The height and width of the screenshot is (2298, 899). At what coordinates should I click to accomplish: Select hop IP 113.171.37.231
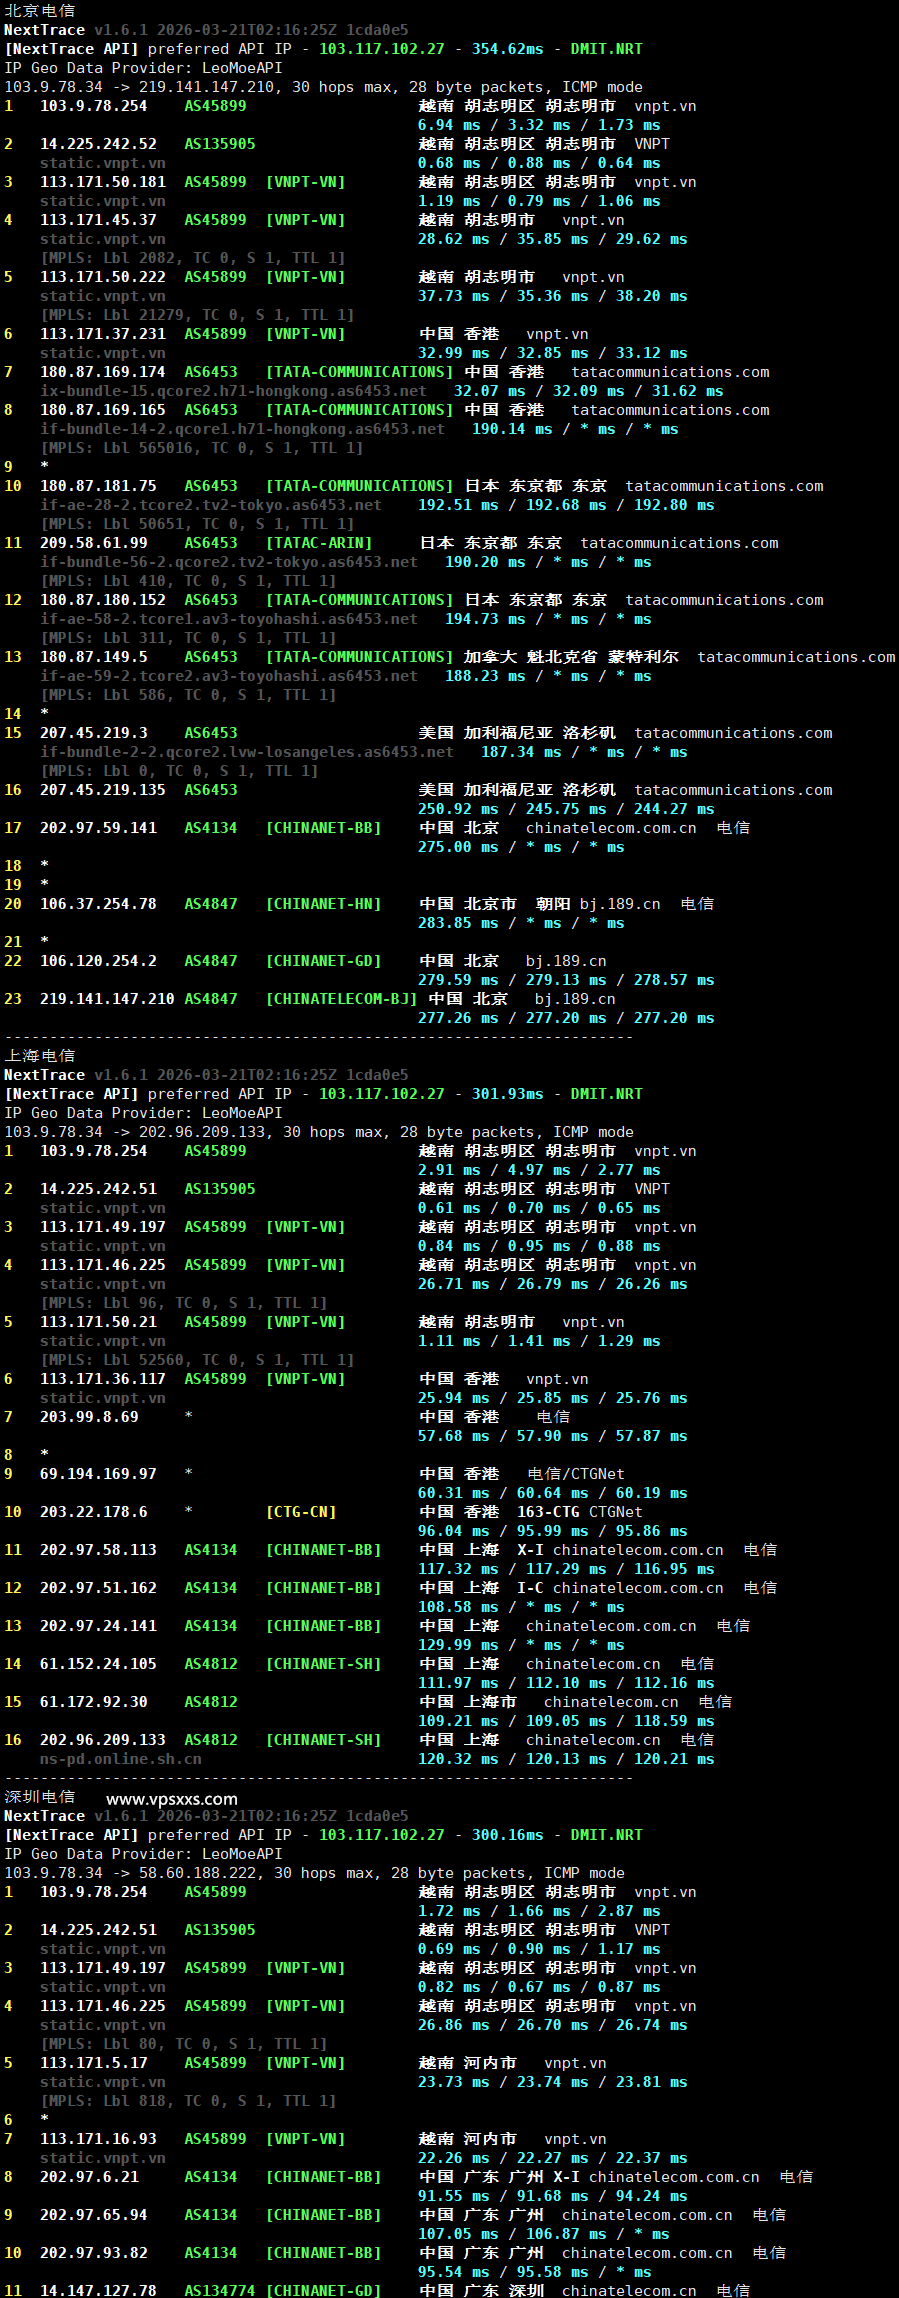point(103,334)
